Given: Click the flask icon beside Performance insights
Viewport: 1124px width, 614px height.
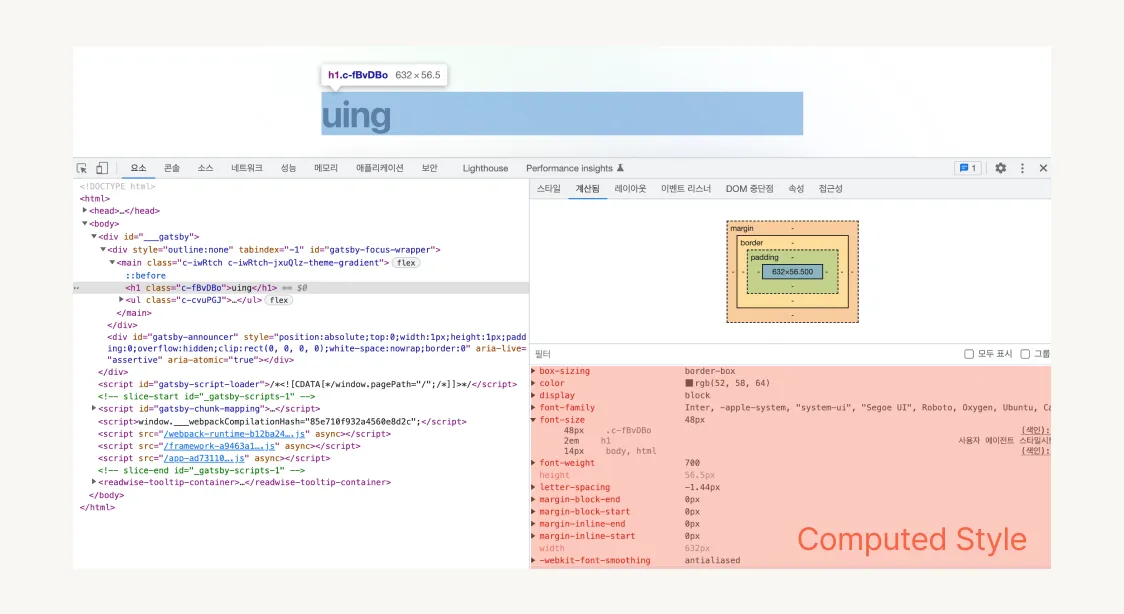Looking at the screenshot, I should [x=620, y=168].
